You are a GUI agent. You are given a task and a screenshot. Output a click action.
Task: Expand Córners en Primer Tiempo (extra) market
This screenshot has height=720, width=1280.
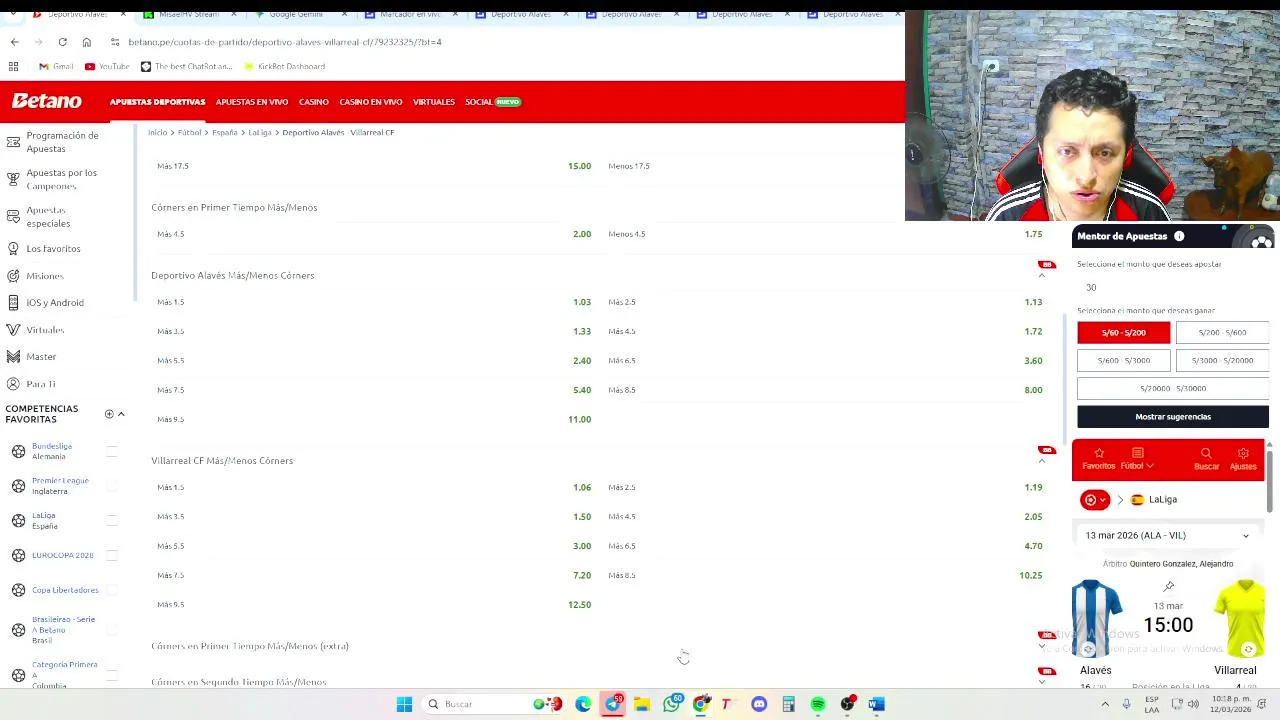pos(1042,646)
